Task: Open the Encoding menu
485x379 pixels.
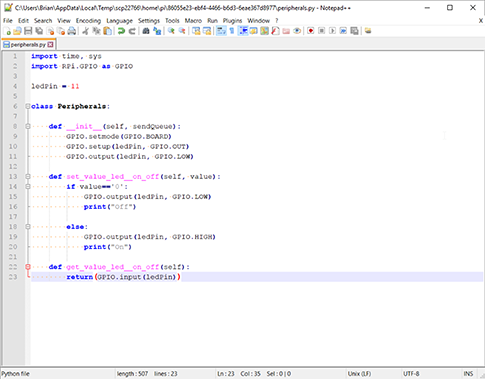Action: click(88, 21)
